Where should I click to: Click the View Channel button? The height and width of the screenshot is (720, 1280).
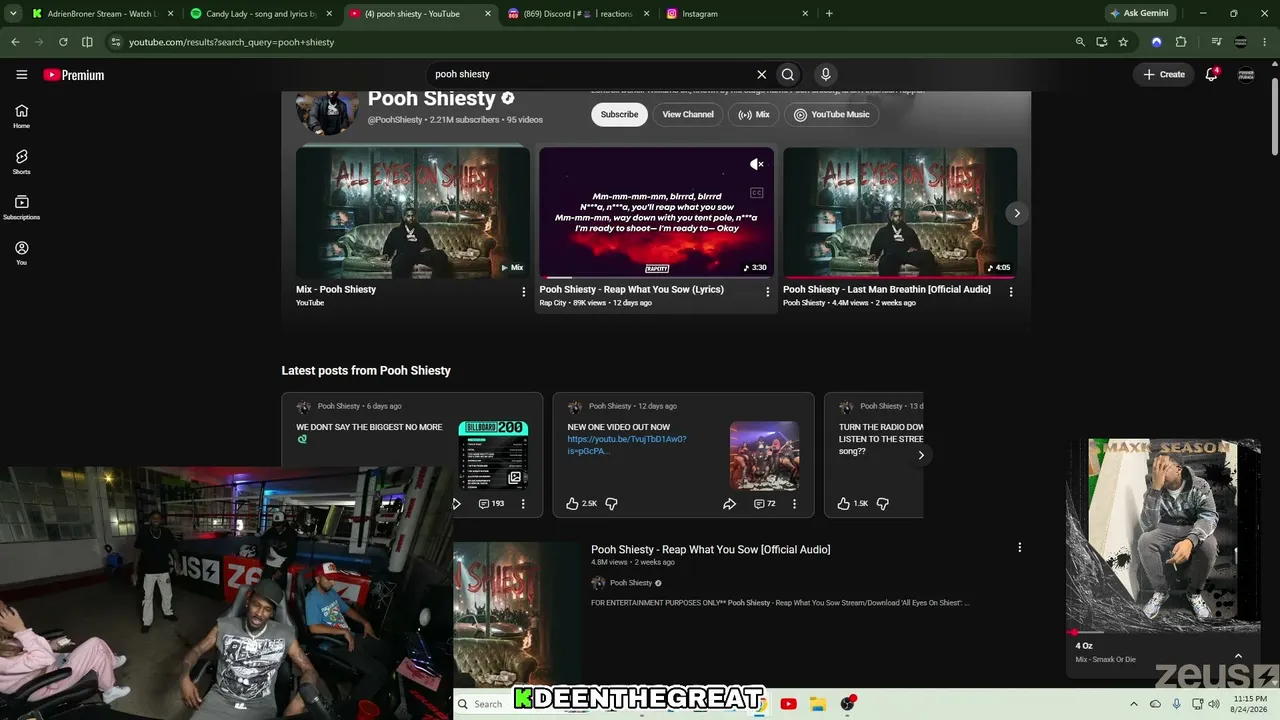(688, 114)
